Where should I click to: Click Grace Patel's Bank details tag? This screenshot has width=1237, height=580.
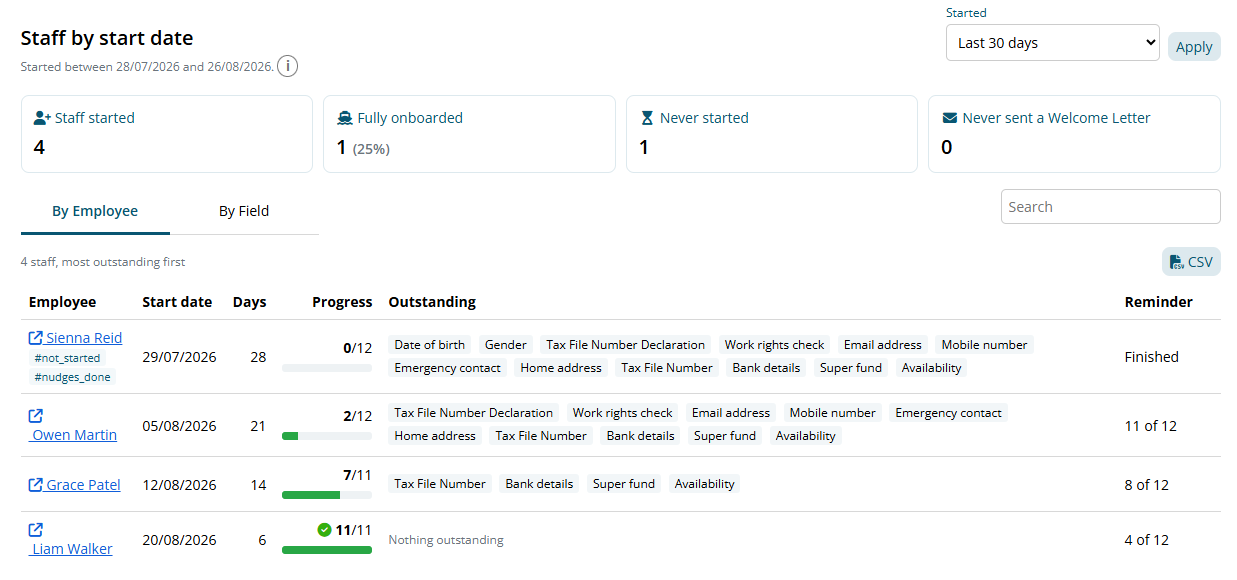click(540, 484)
